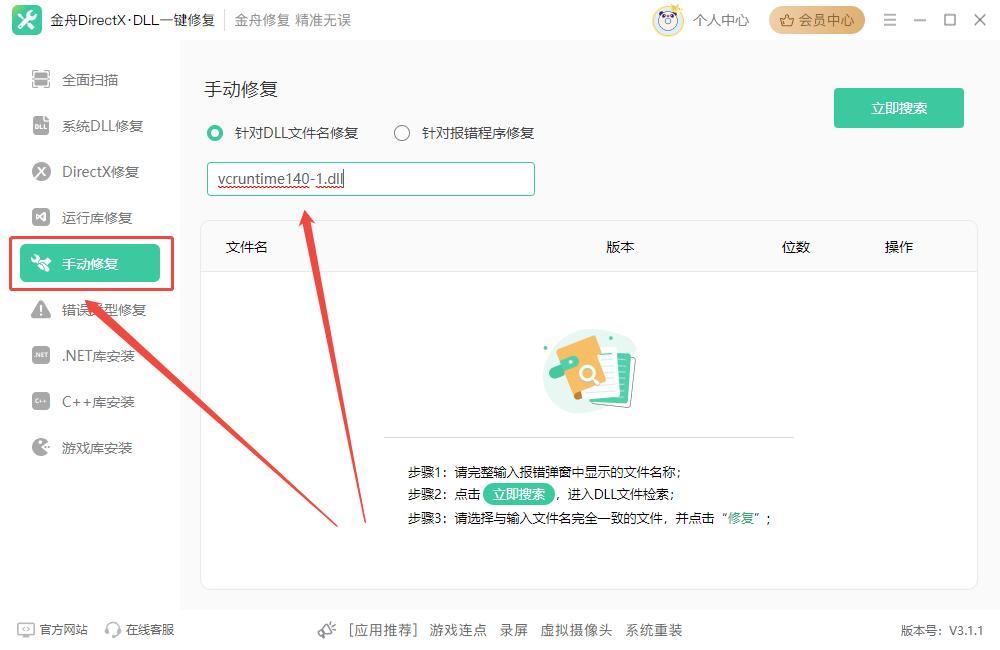Open the 官方网站 link

64,630
